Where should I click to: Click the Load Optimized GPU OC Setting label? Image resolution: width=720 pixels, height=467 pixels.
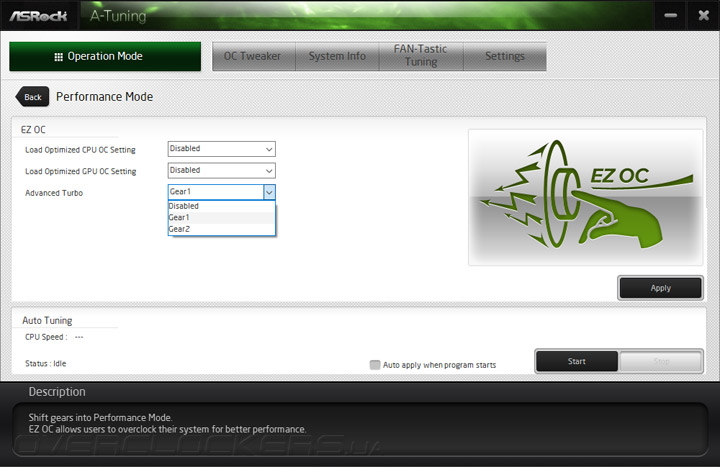pos(81,171)
